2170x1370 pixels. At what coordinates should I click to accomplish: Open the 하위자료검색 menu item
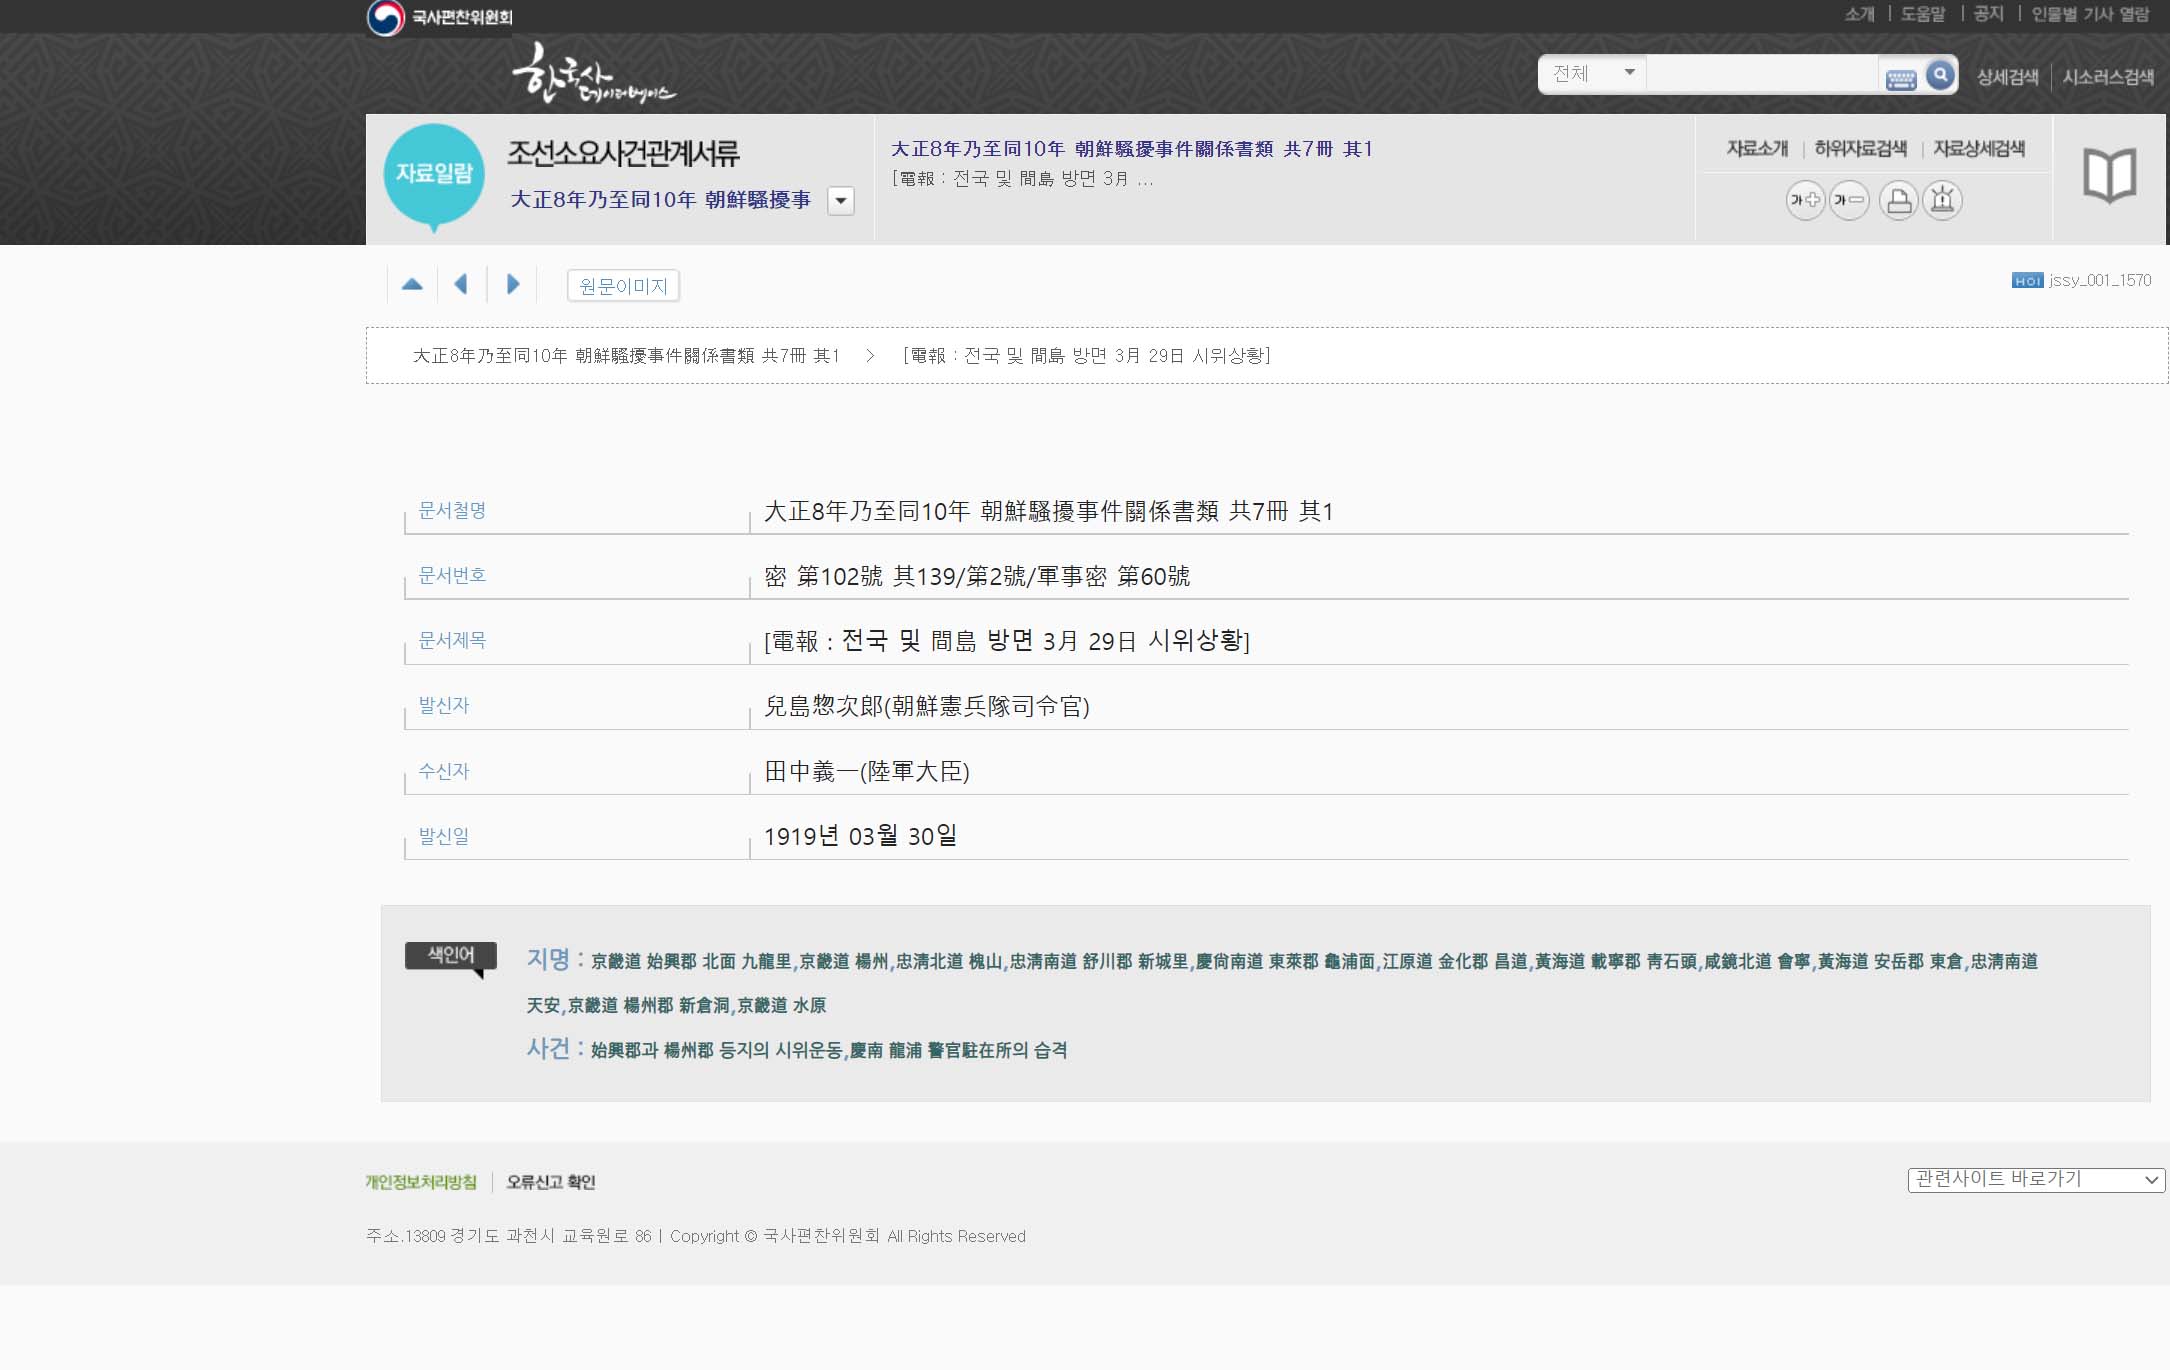[1860, 149]
